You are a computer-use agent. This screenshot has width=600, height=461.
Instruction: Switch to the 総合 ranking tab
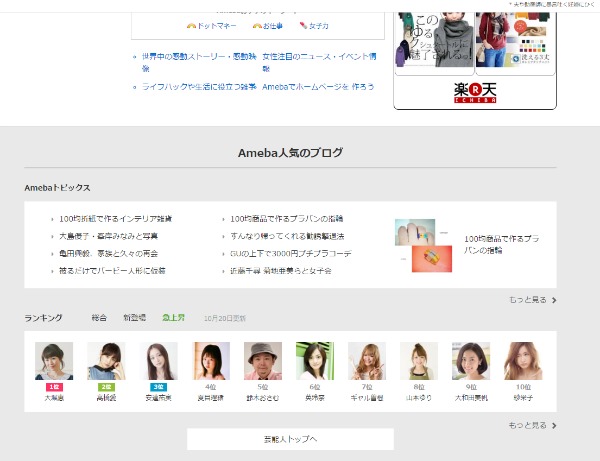99,317
